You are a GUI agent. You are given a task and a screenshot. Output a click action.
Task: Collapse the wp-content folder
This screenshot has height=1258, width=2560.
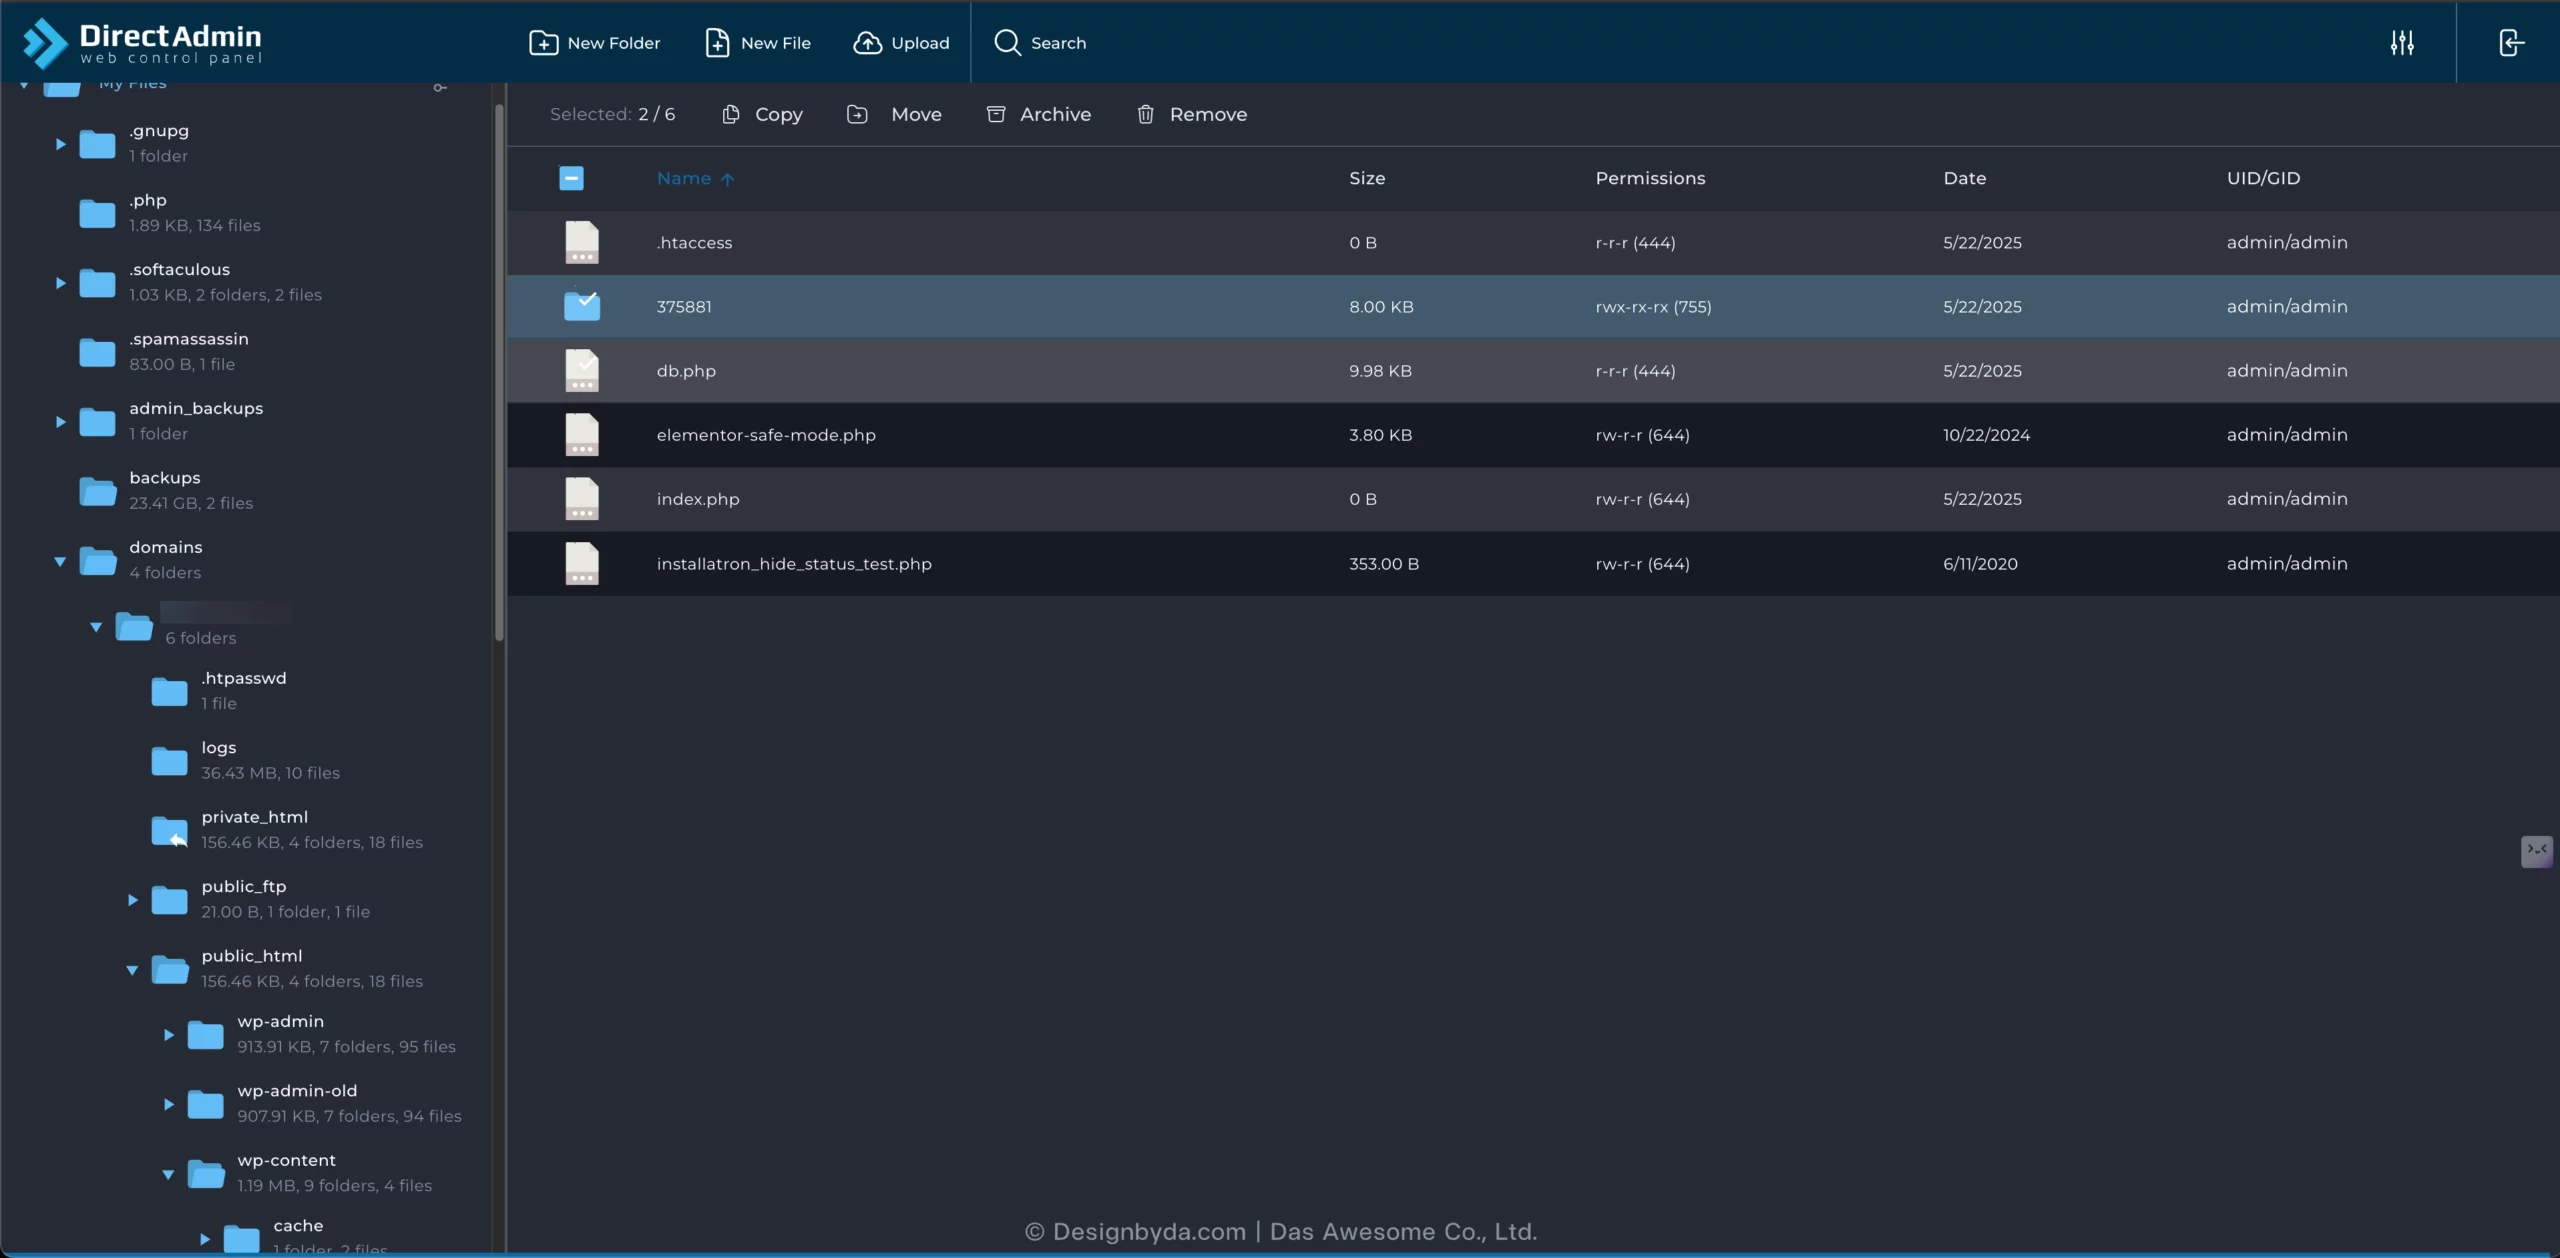(x=168, y=1174)
